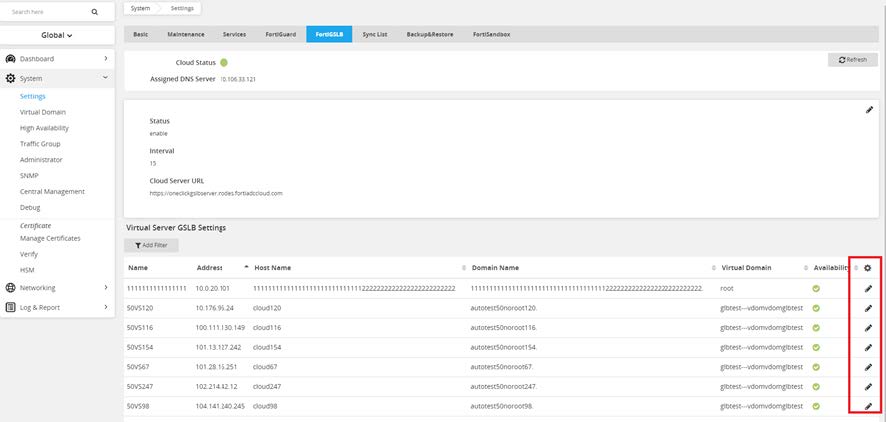Screen dimensions: 886x422
Task: Click edit pencil for 50VS67 row
Action: (x=868, y=366)
